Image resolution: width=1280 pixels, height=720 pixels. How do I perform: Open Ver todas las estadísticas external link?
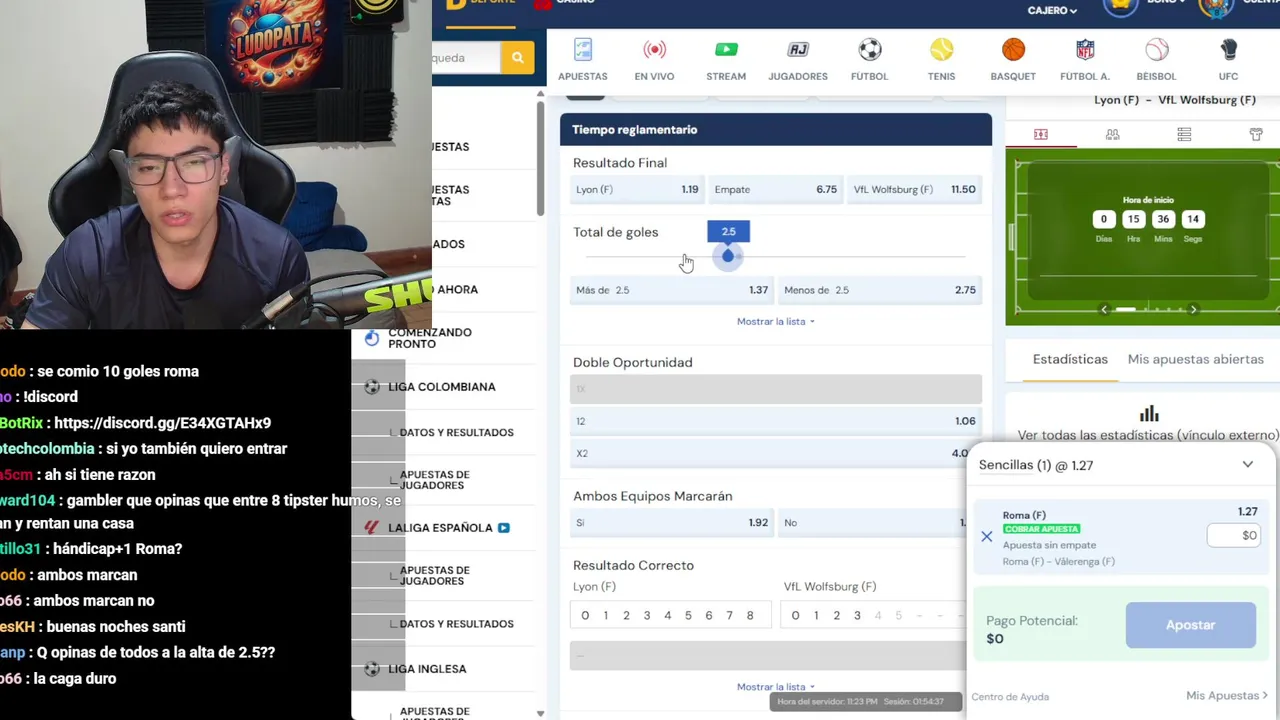pyautogui.click(x=1148, y=435)
